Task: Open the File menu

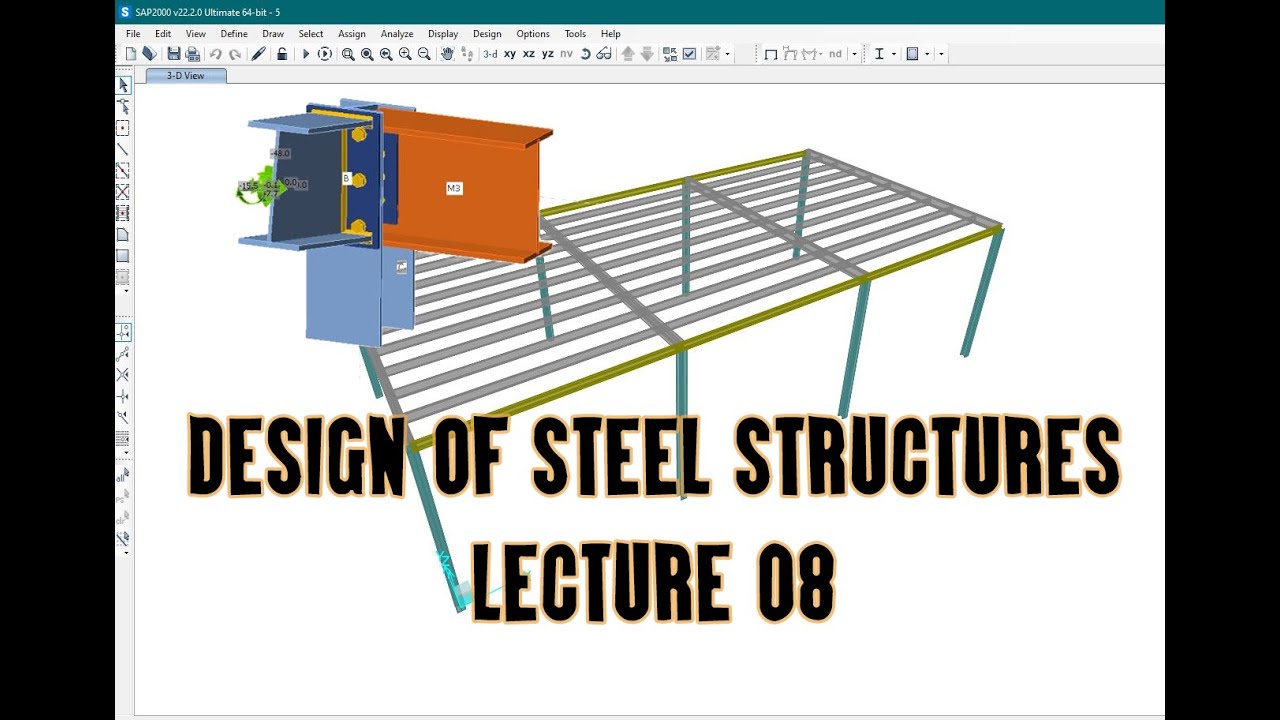Action: click(133, 34)
